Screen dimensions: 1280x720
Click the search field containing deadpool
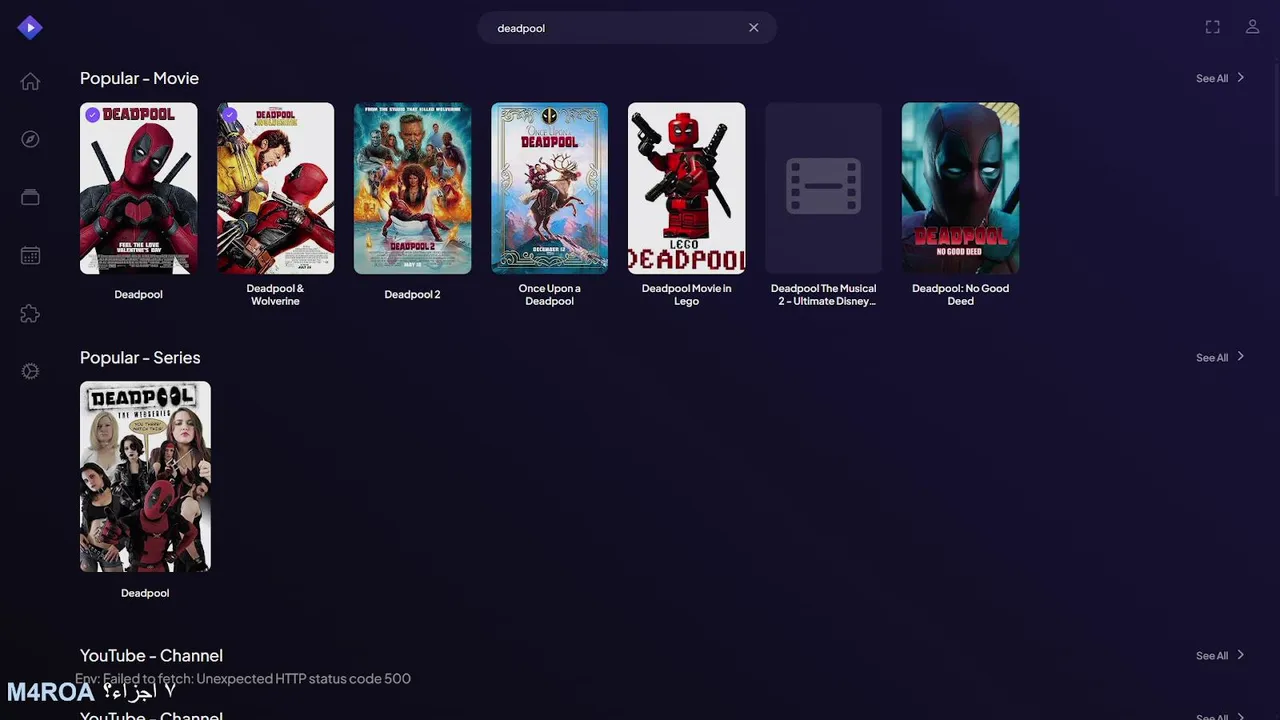[627, 28]
